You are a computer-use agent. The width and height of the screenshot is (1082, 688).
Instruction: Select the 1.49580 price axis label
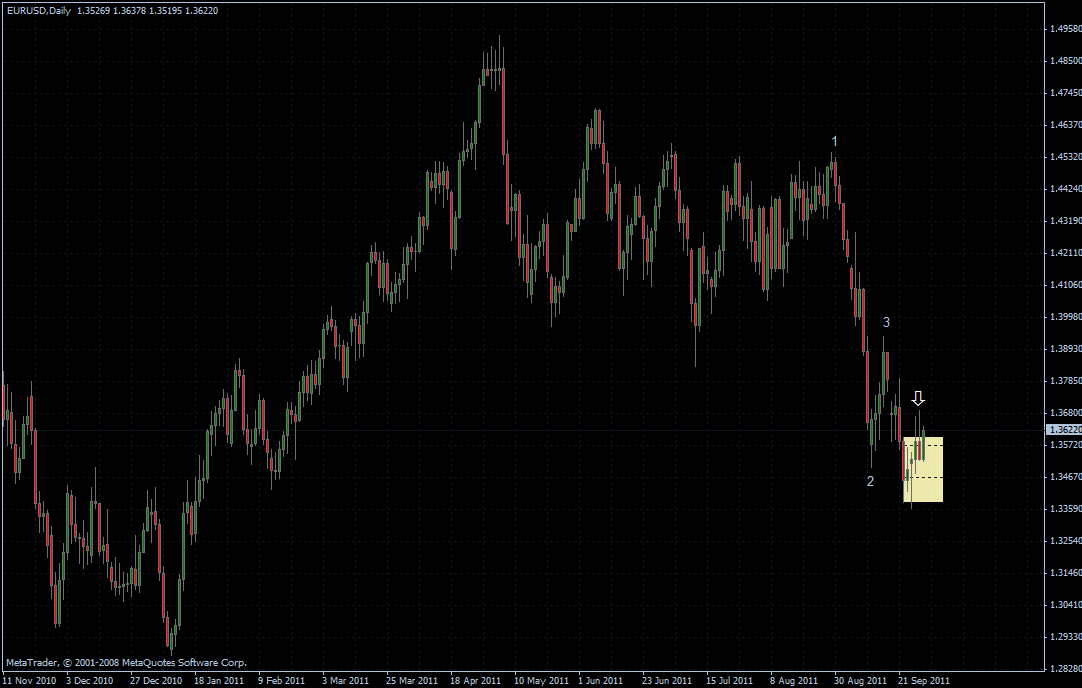(1065, 29)
